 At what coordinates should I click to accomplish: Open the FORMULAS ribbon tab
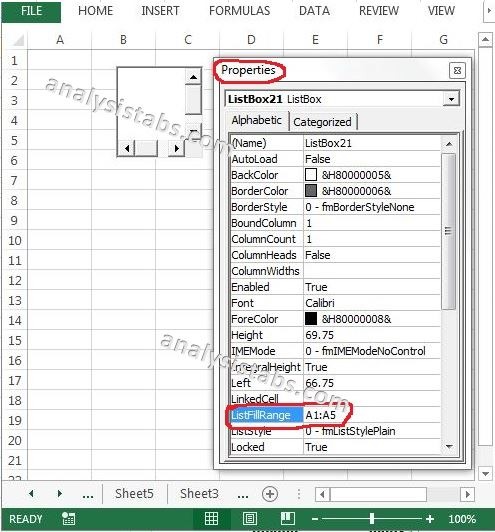(x=240, y=11)
